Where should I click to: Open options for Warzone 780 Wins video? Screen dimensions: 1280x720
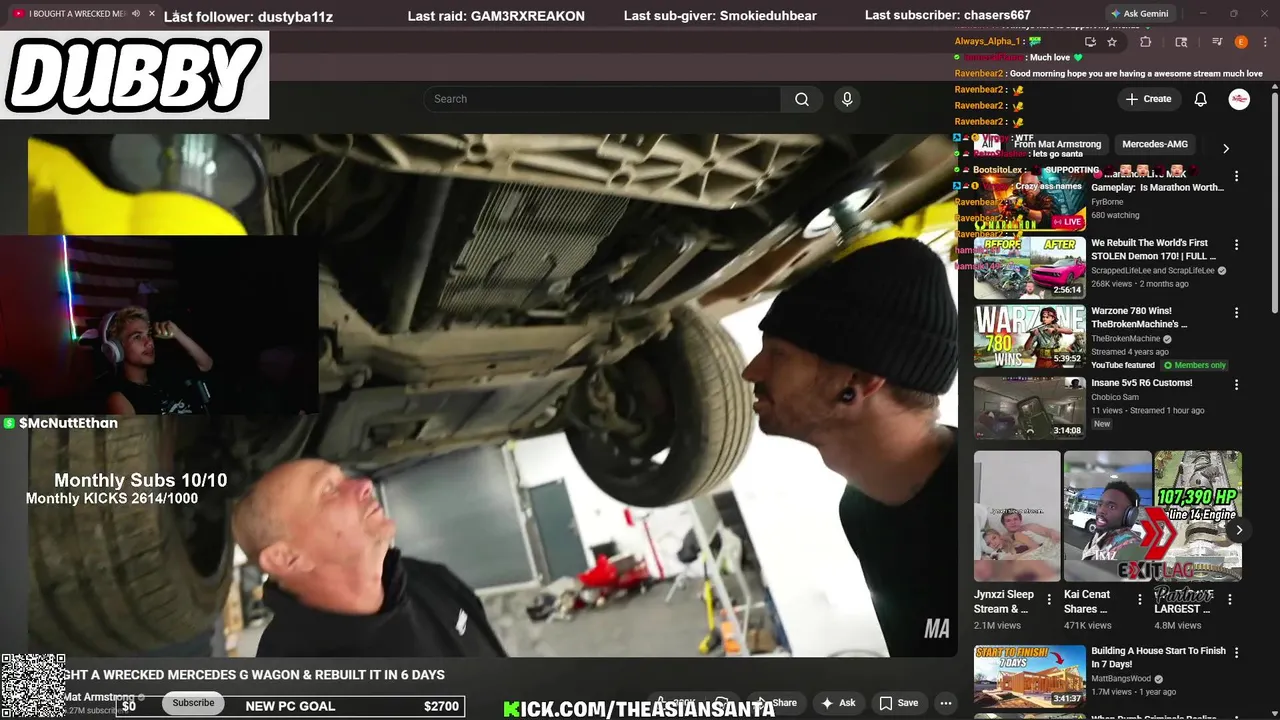(1236, 312)
